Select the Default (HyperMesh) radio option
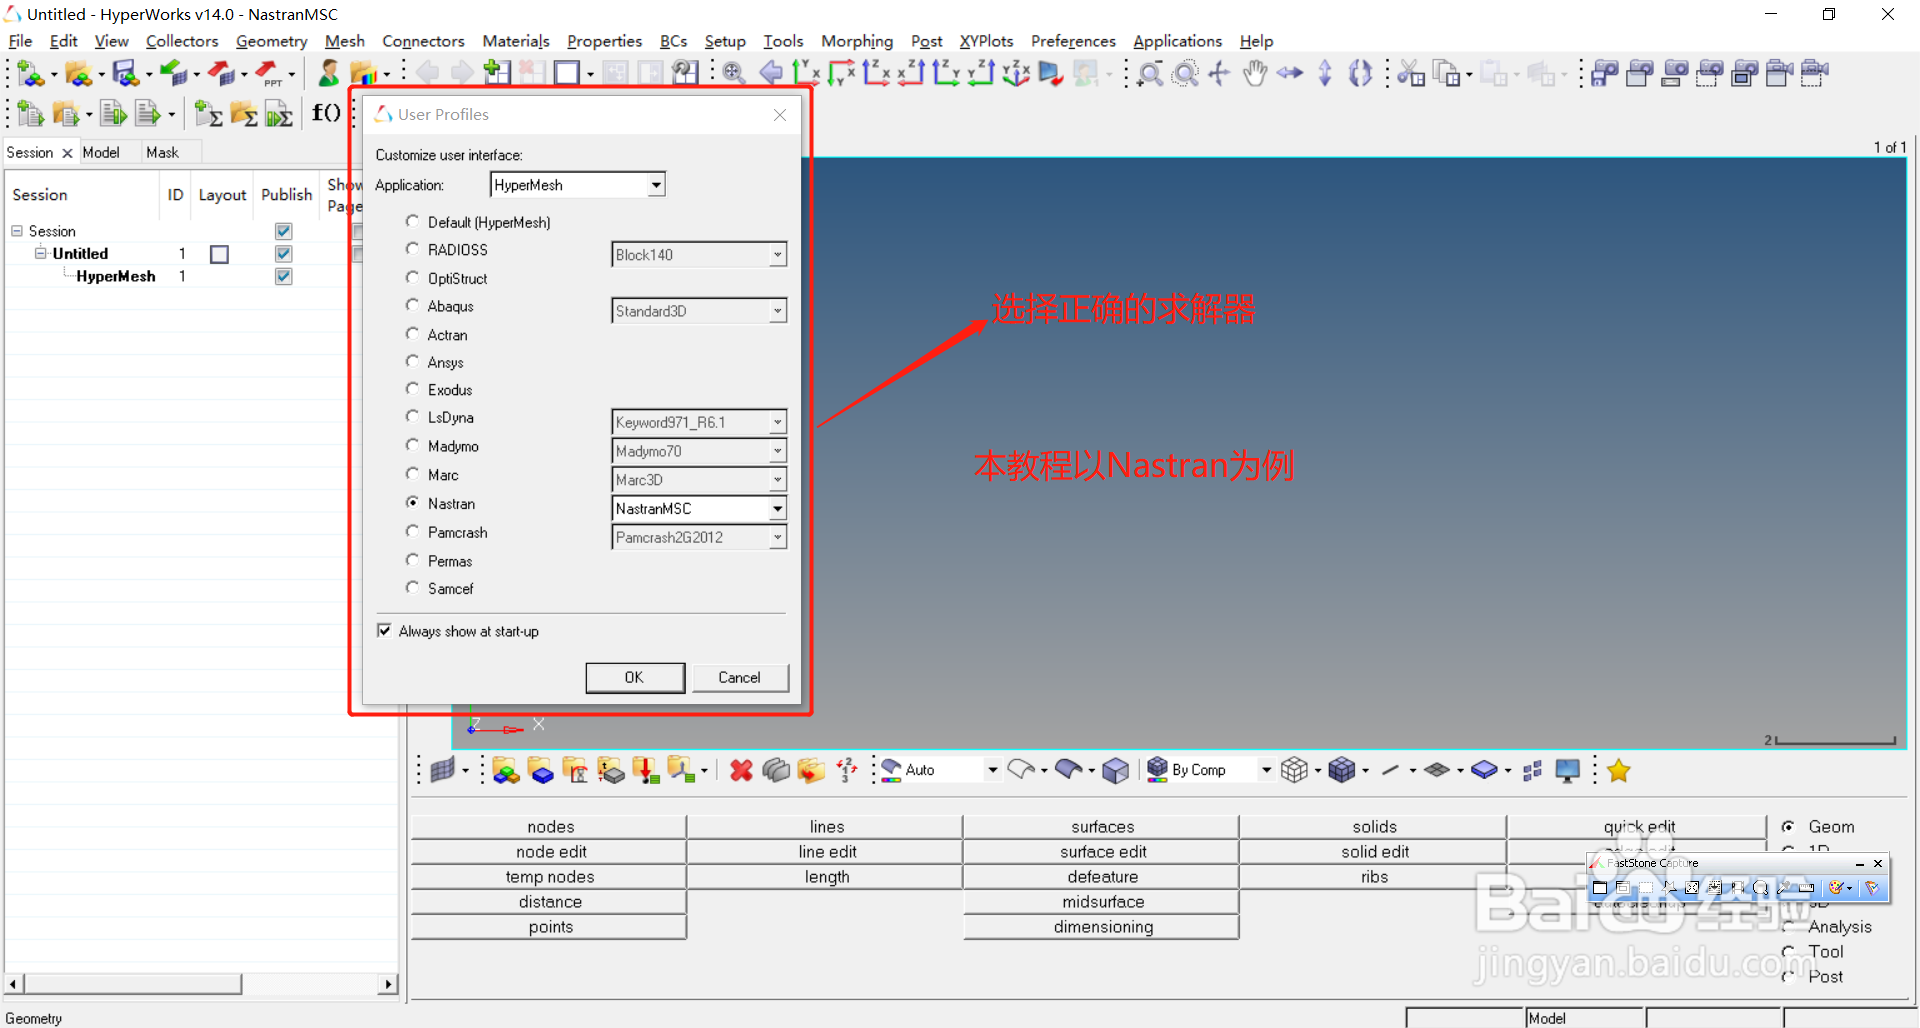Screen dimensions: 1920x1028 [x=412, y=221]
